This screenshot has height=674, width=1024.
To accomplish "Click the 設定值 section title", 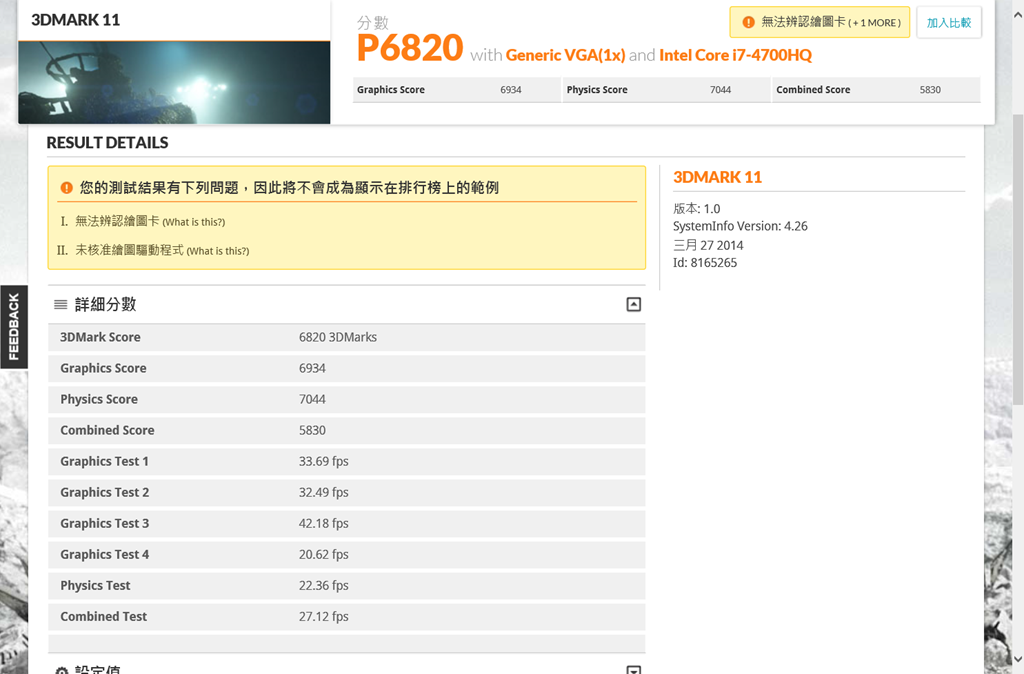I will pos(97,669).
